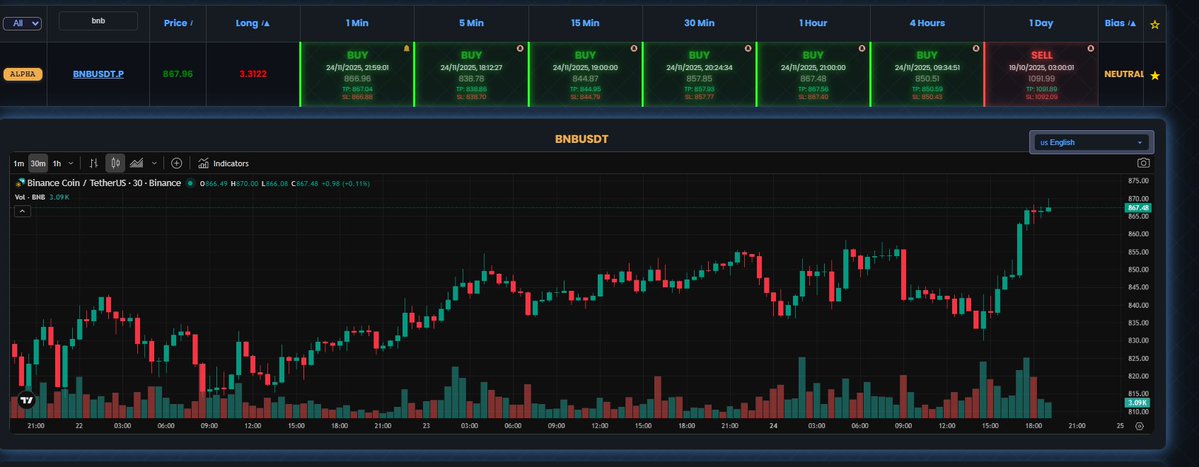The height and width of the screenshot is (467, 1199).
Task: Select the 5 Min column header
Action: tap(471, 23)
